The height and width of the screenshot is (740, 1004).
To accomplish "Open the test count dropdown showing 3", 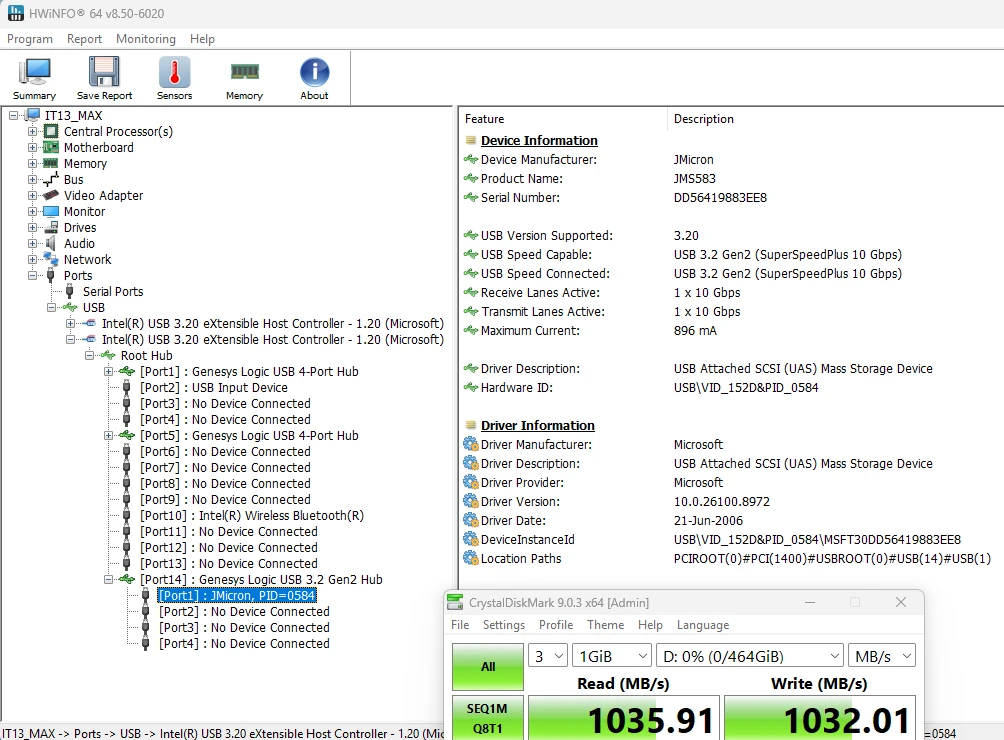I will pos(547,656).
